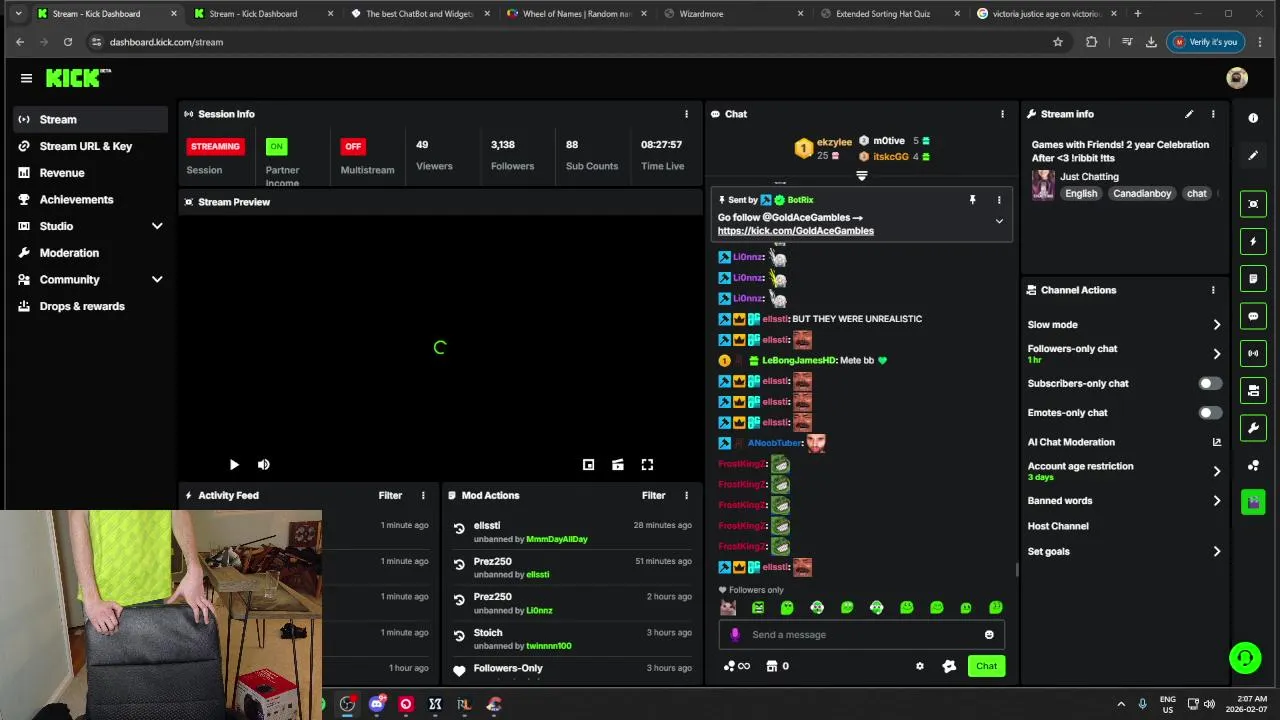Open the kick.com/GoldAceGambles link
This screenshot has height=720, width=1280.
795,231
